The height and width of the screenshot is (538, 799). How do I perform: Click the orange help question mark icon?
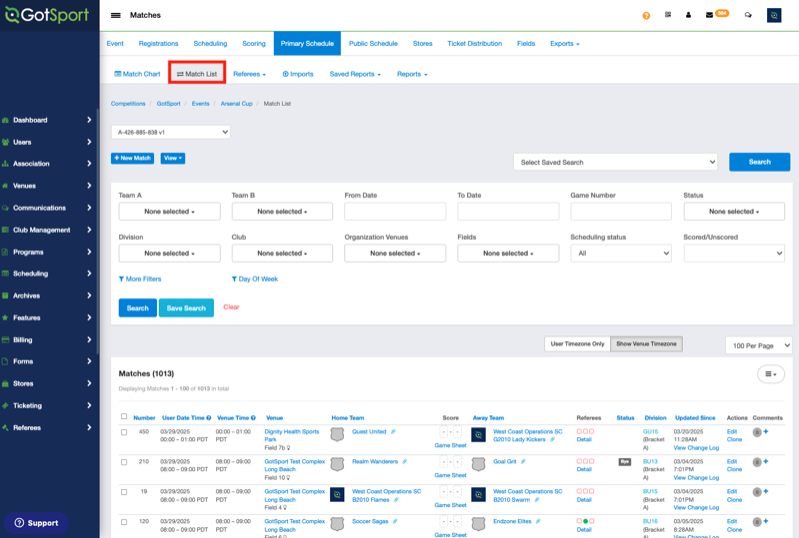click(x=646, y=16)
